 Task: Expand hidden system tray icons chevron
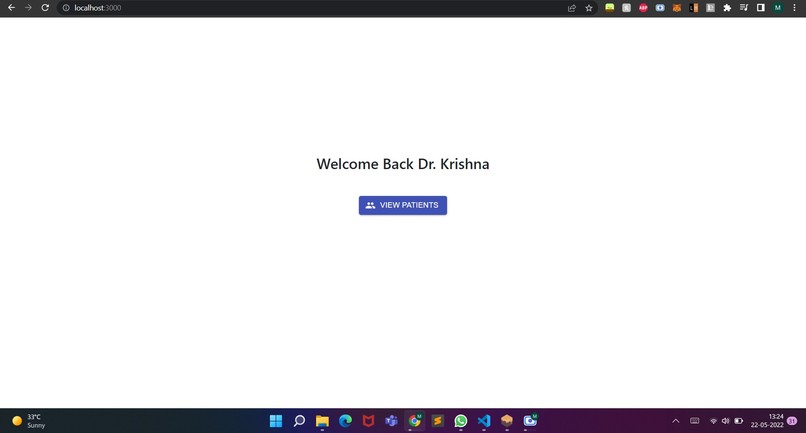(675, 421)
